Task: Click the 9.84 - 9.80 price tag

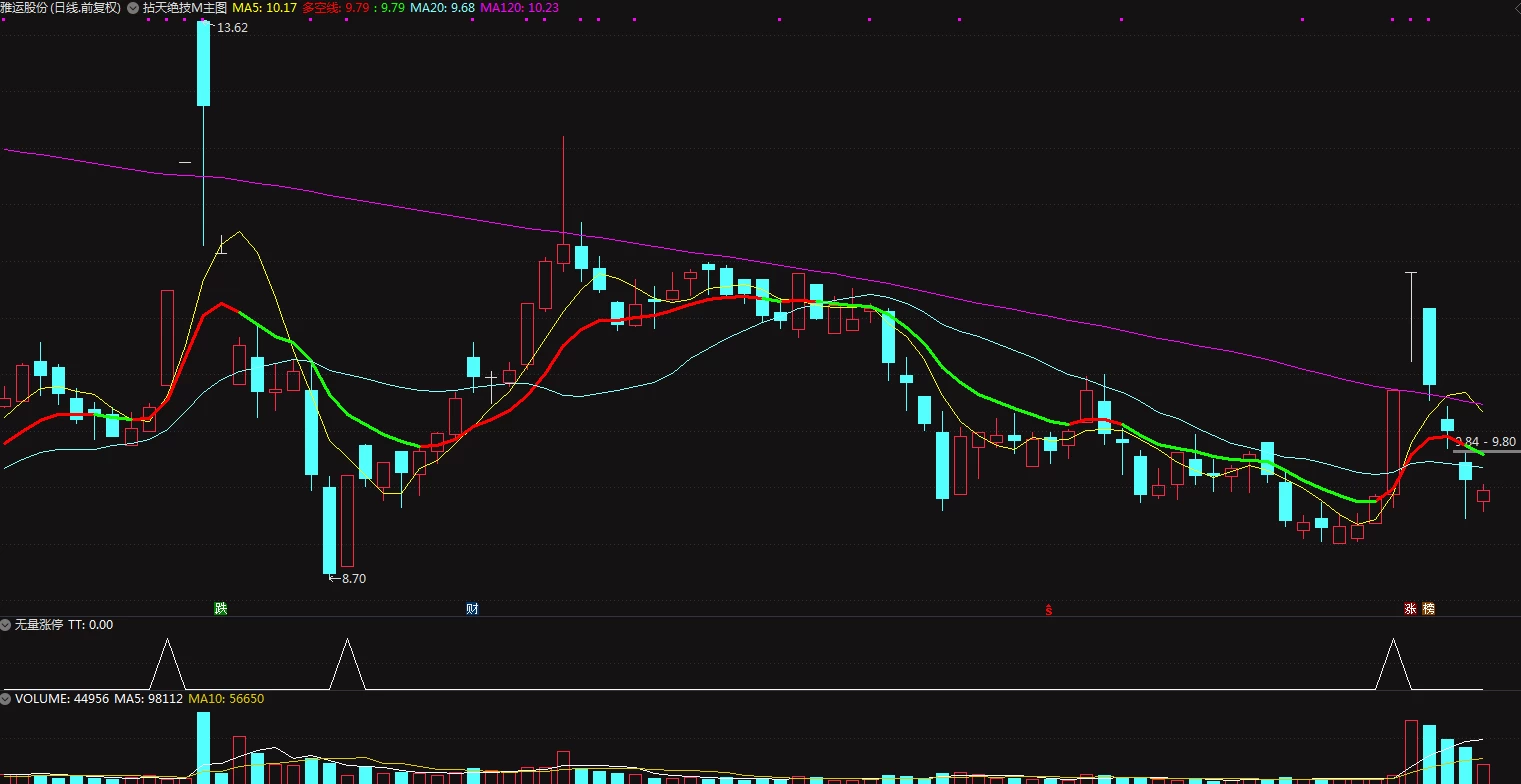Action: coord(1485,441)
